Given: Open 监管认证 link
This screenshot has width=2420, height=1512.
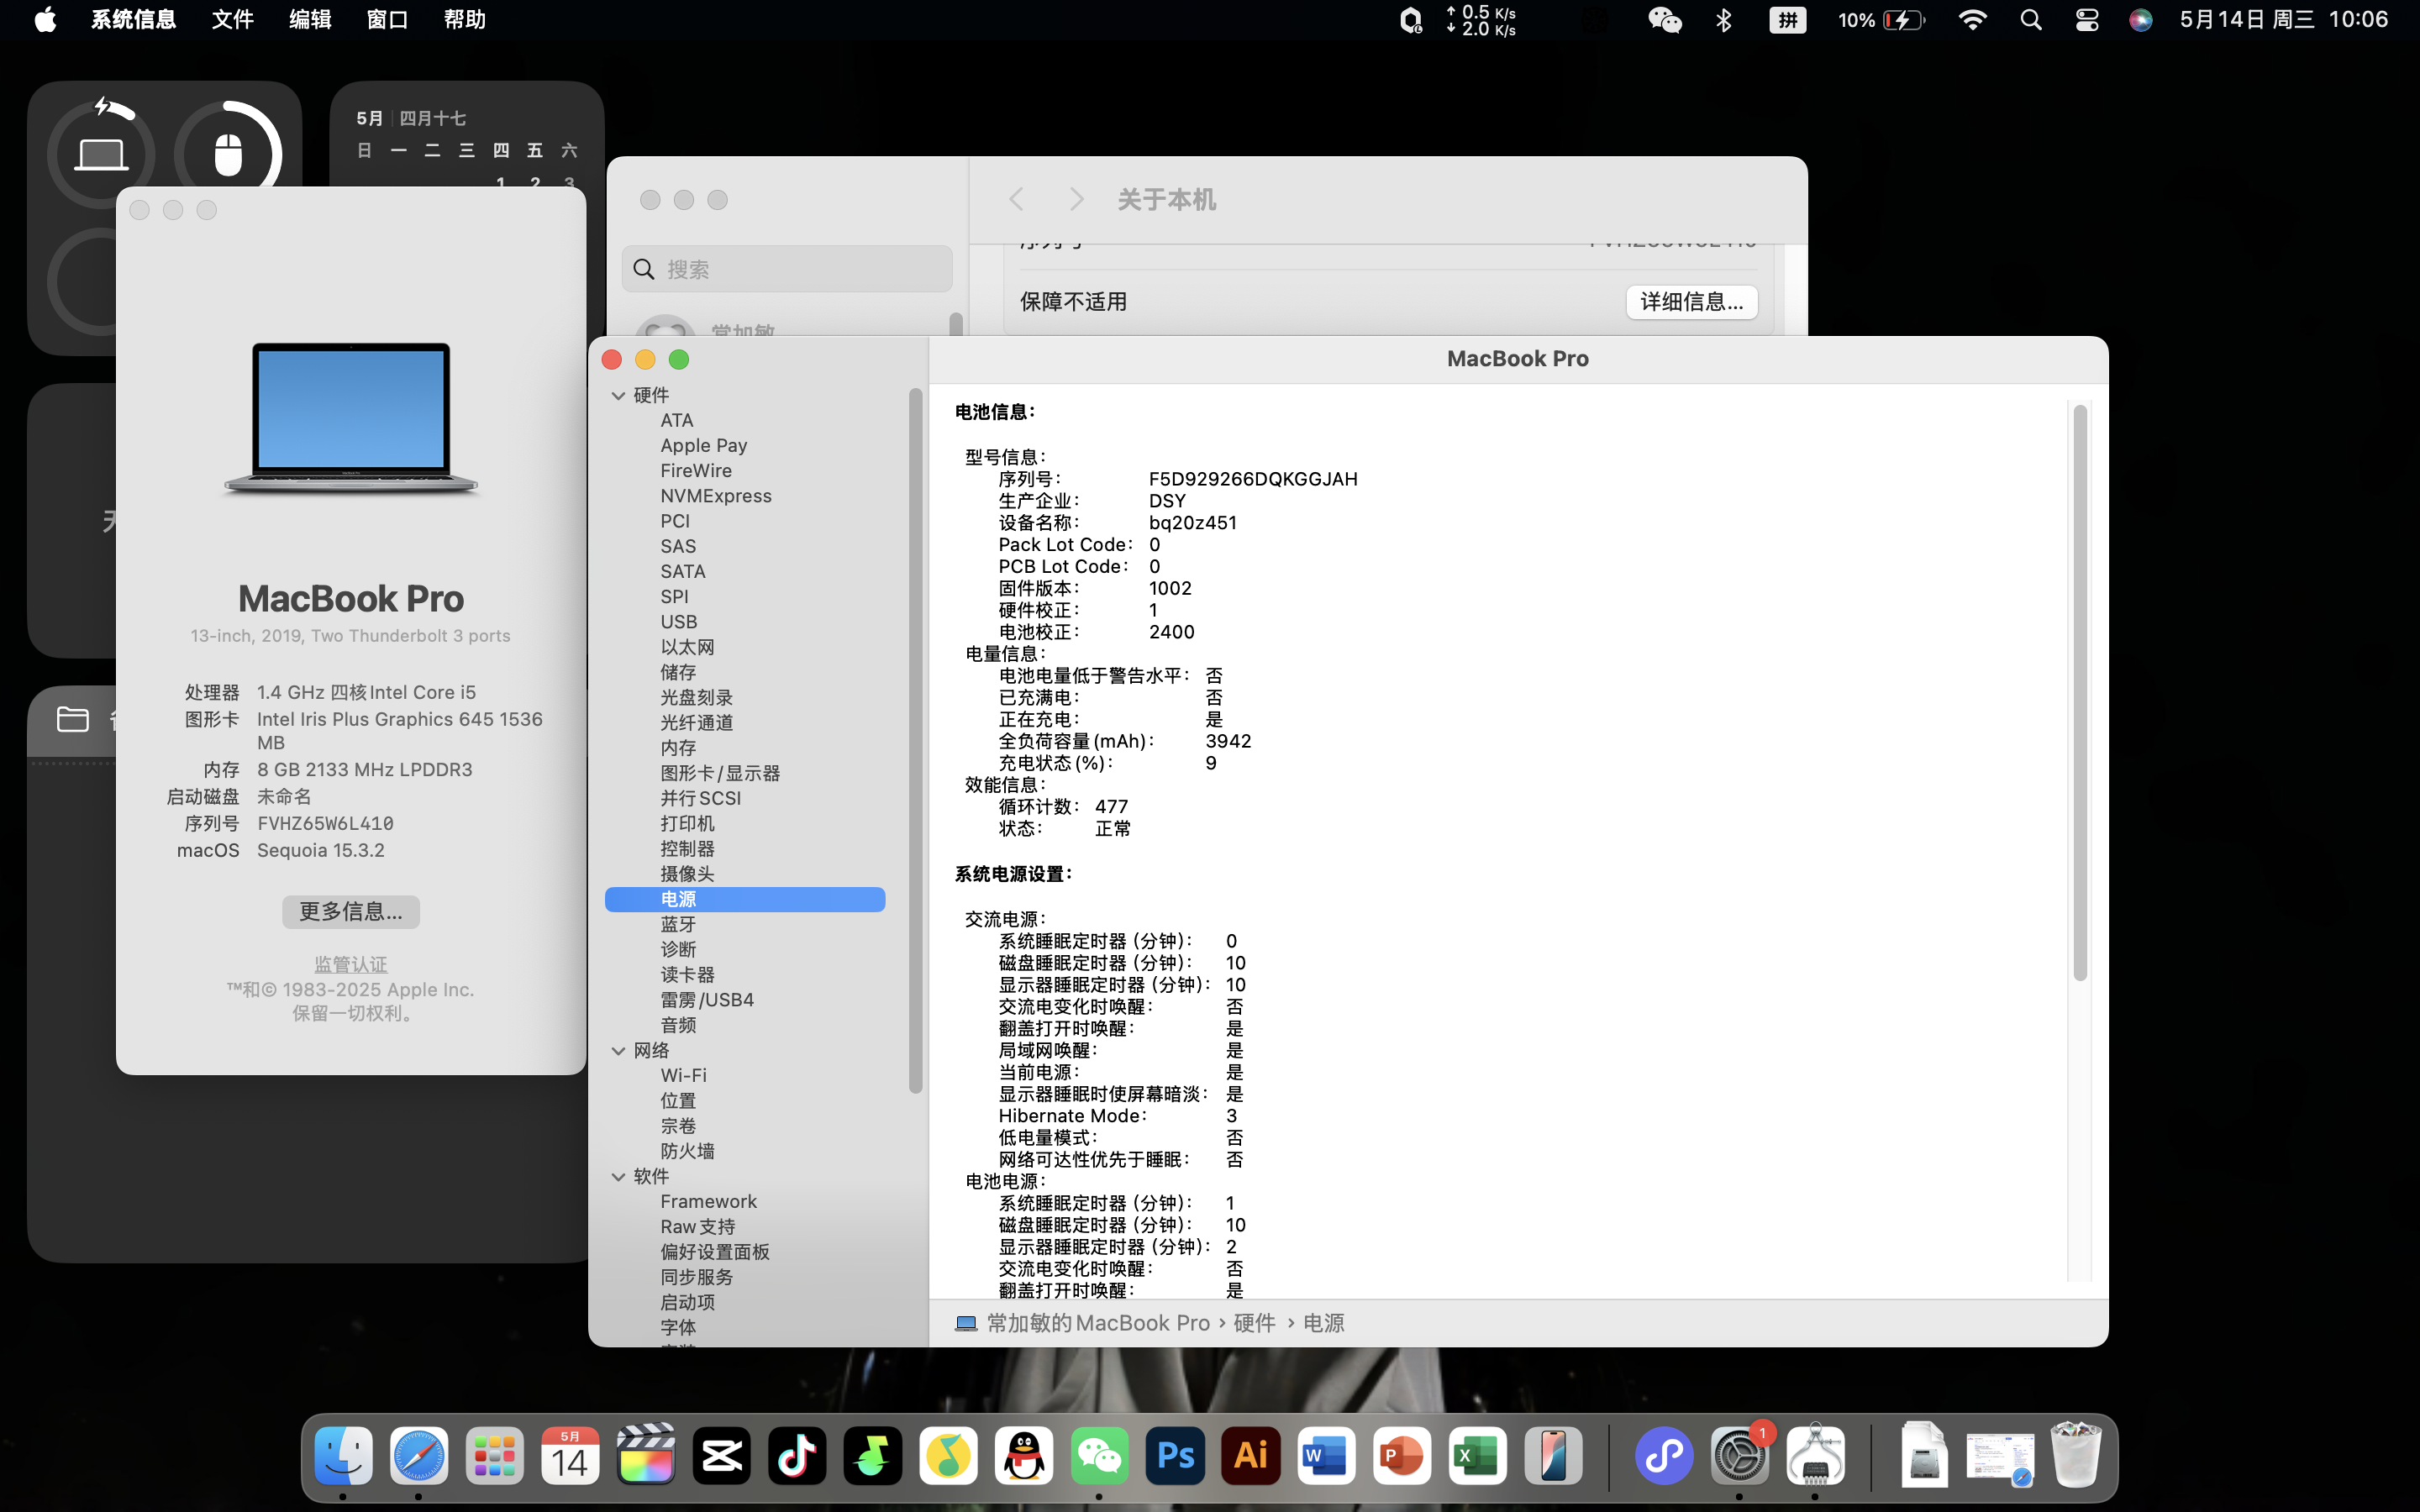Looking at the screenshot, I should click(x=351, y=964).
